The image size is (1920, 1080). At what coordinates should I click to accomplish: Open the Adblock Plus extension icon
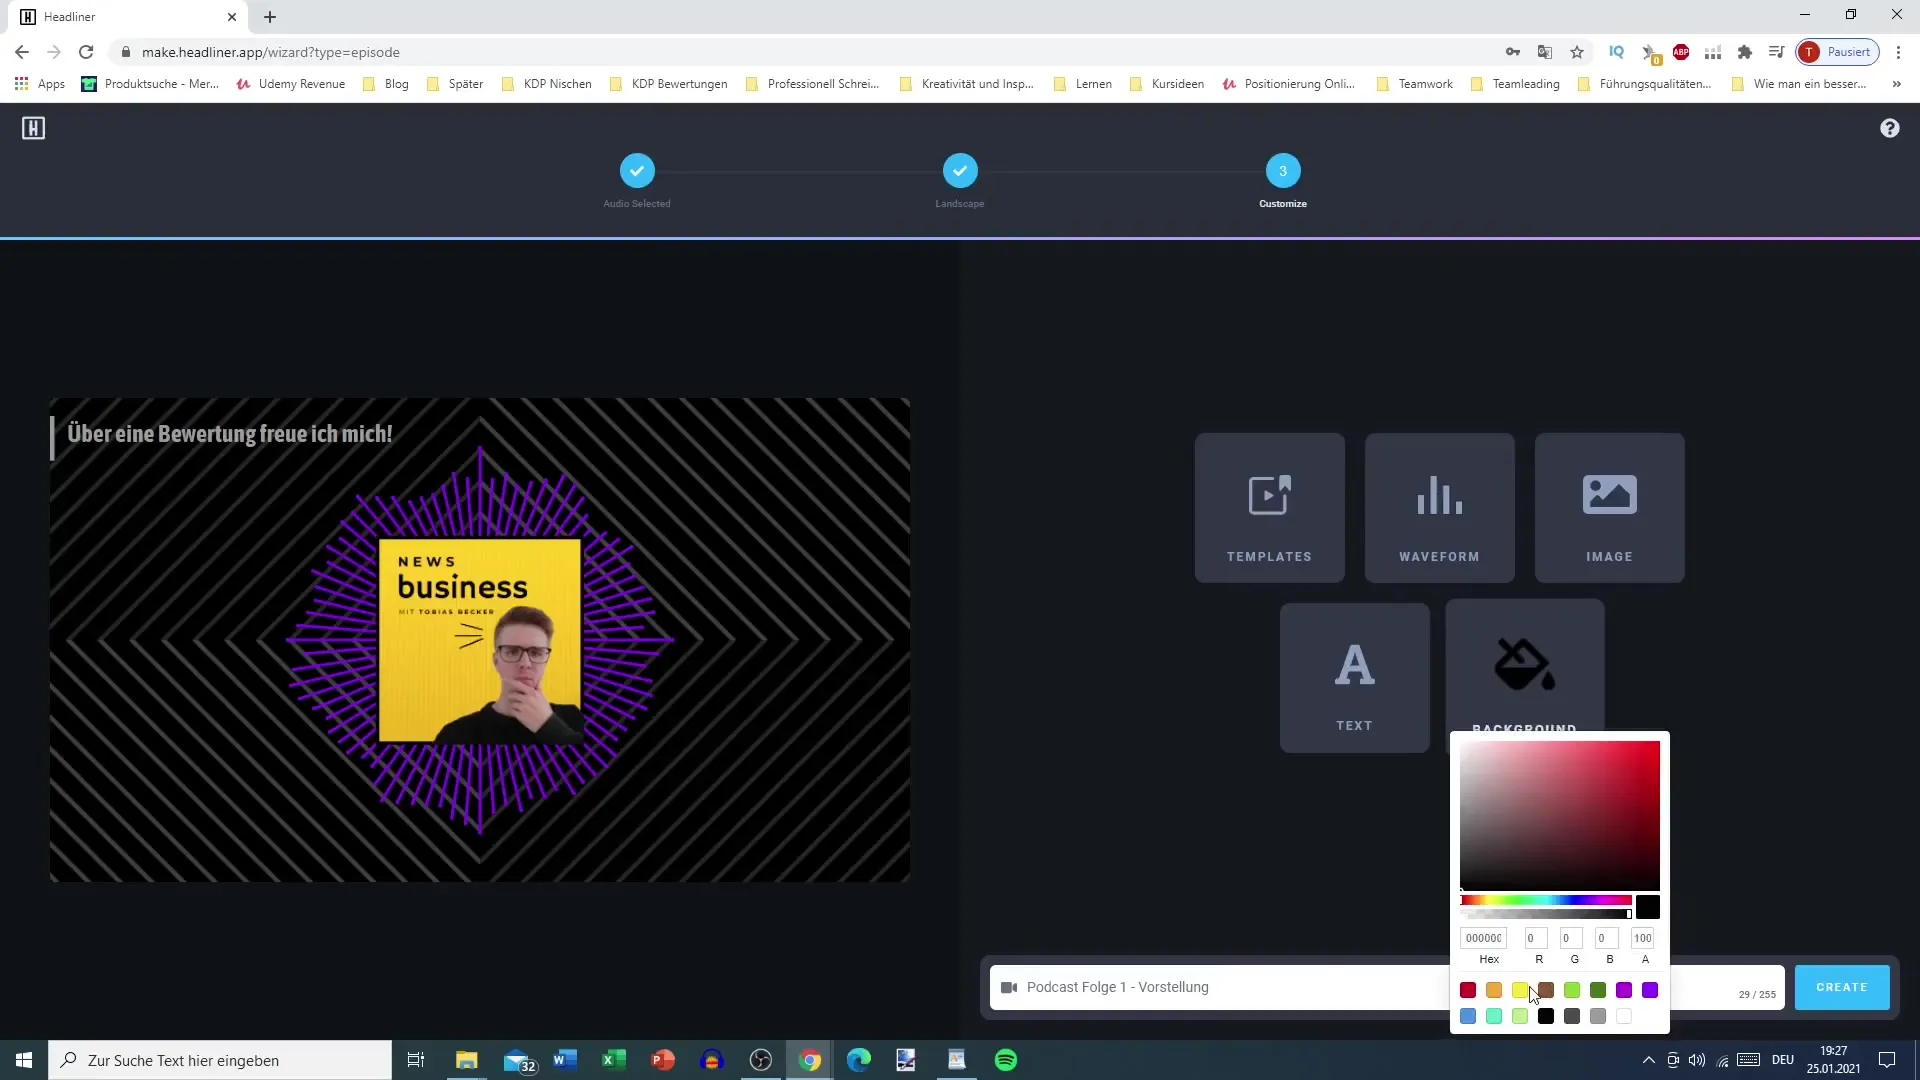click(1681, 52)
